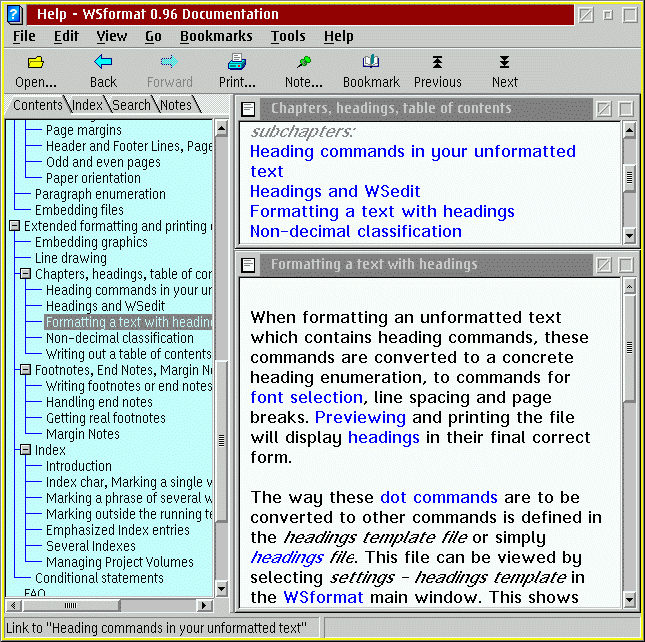The height and width of the screenshot is (642, 645).
Task: Open the File menu
Action: pos(24,36)
